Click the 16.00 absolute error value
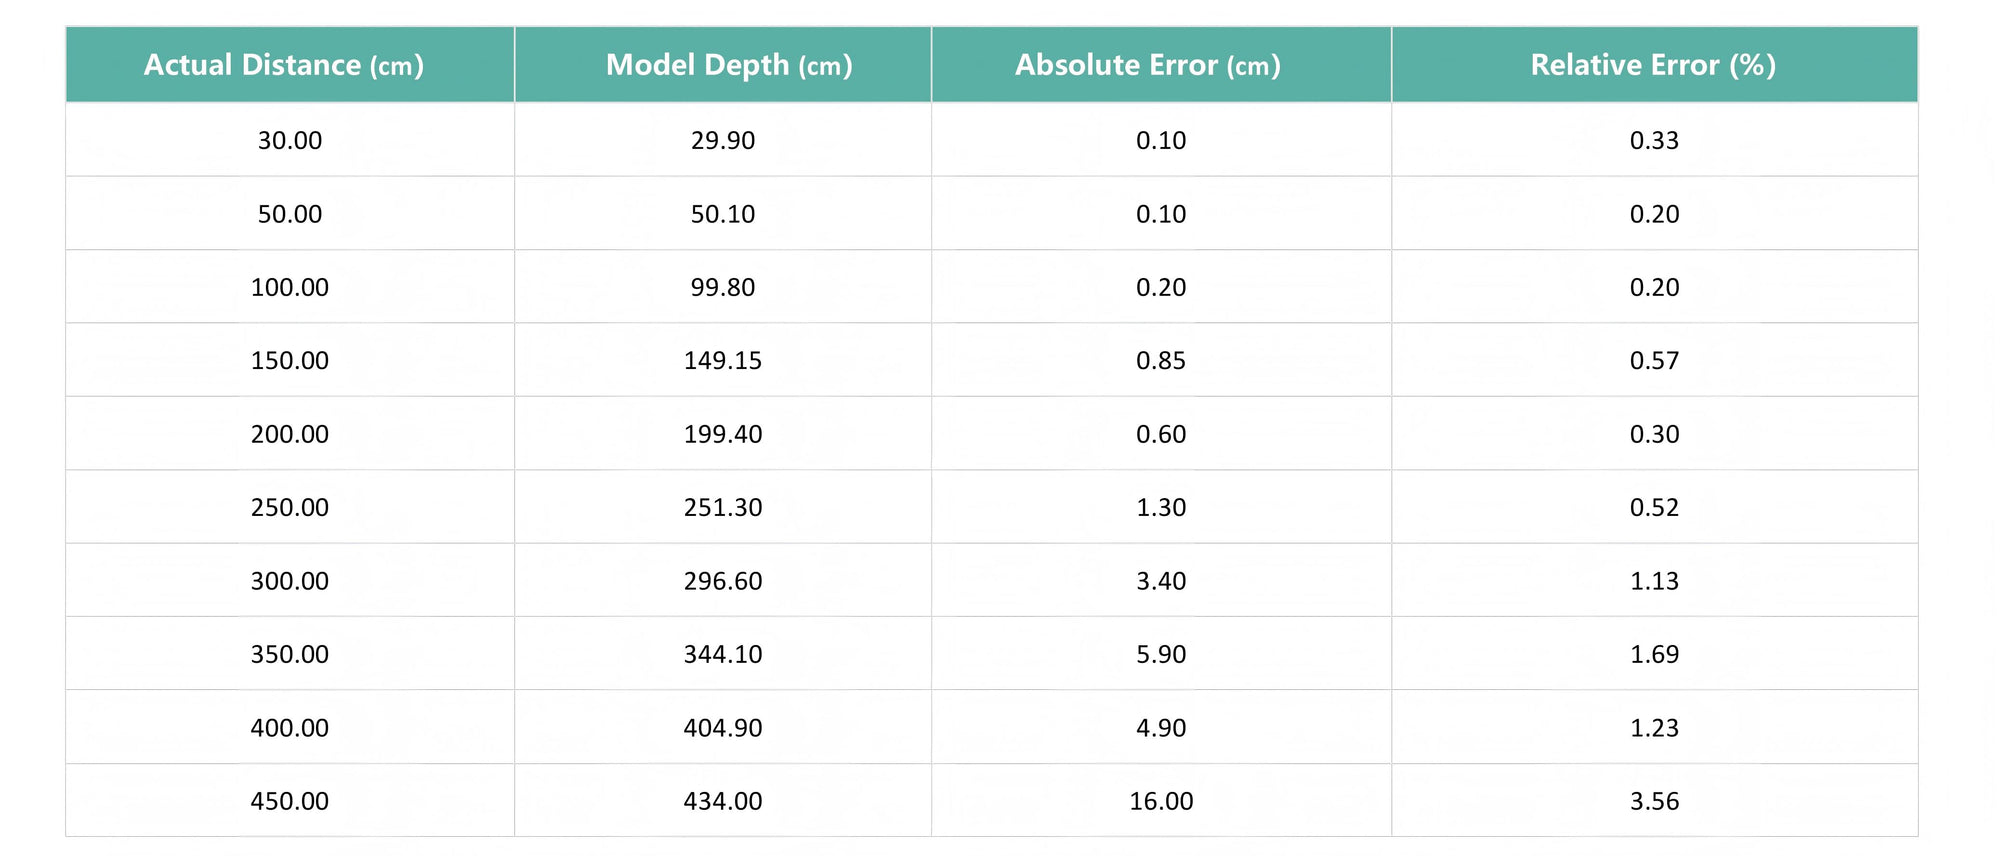 click(1161, 801)
